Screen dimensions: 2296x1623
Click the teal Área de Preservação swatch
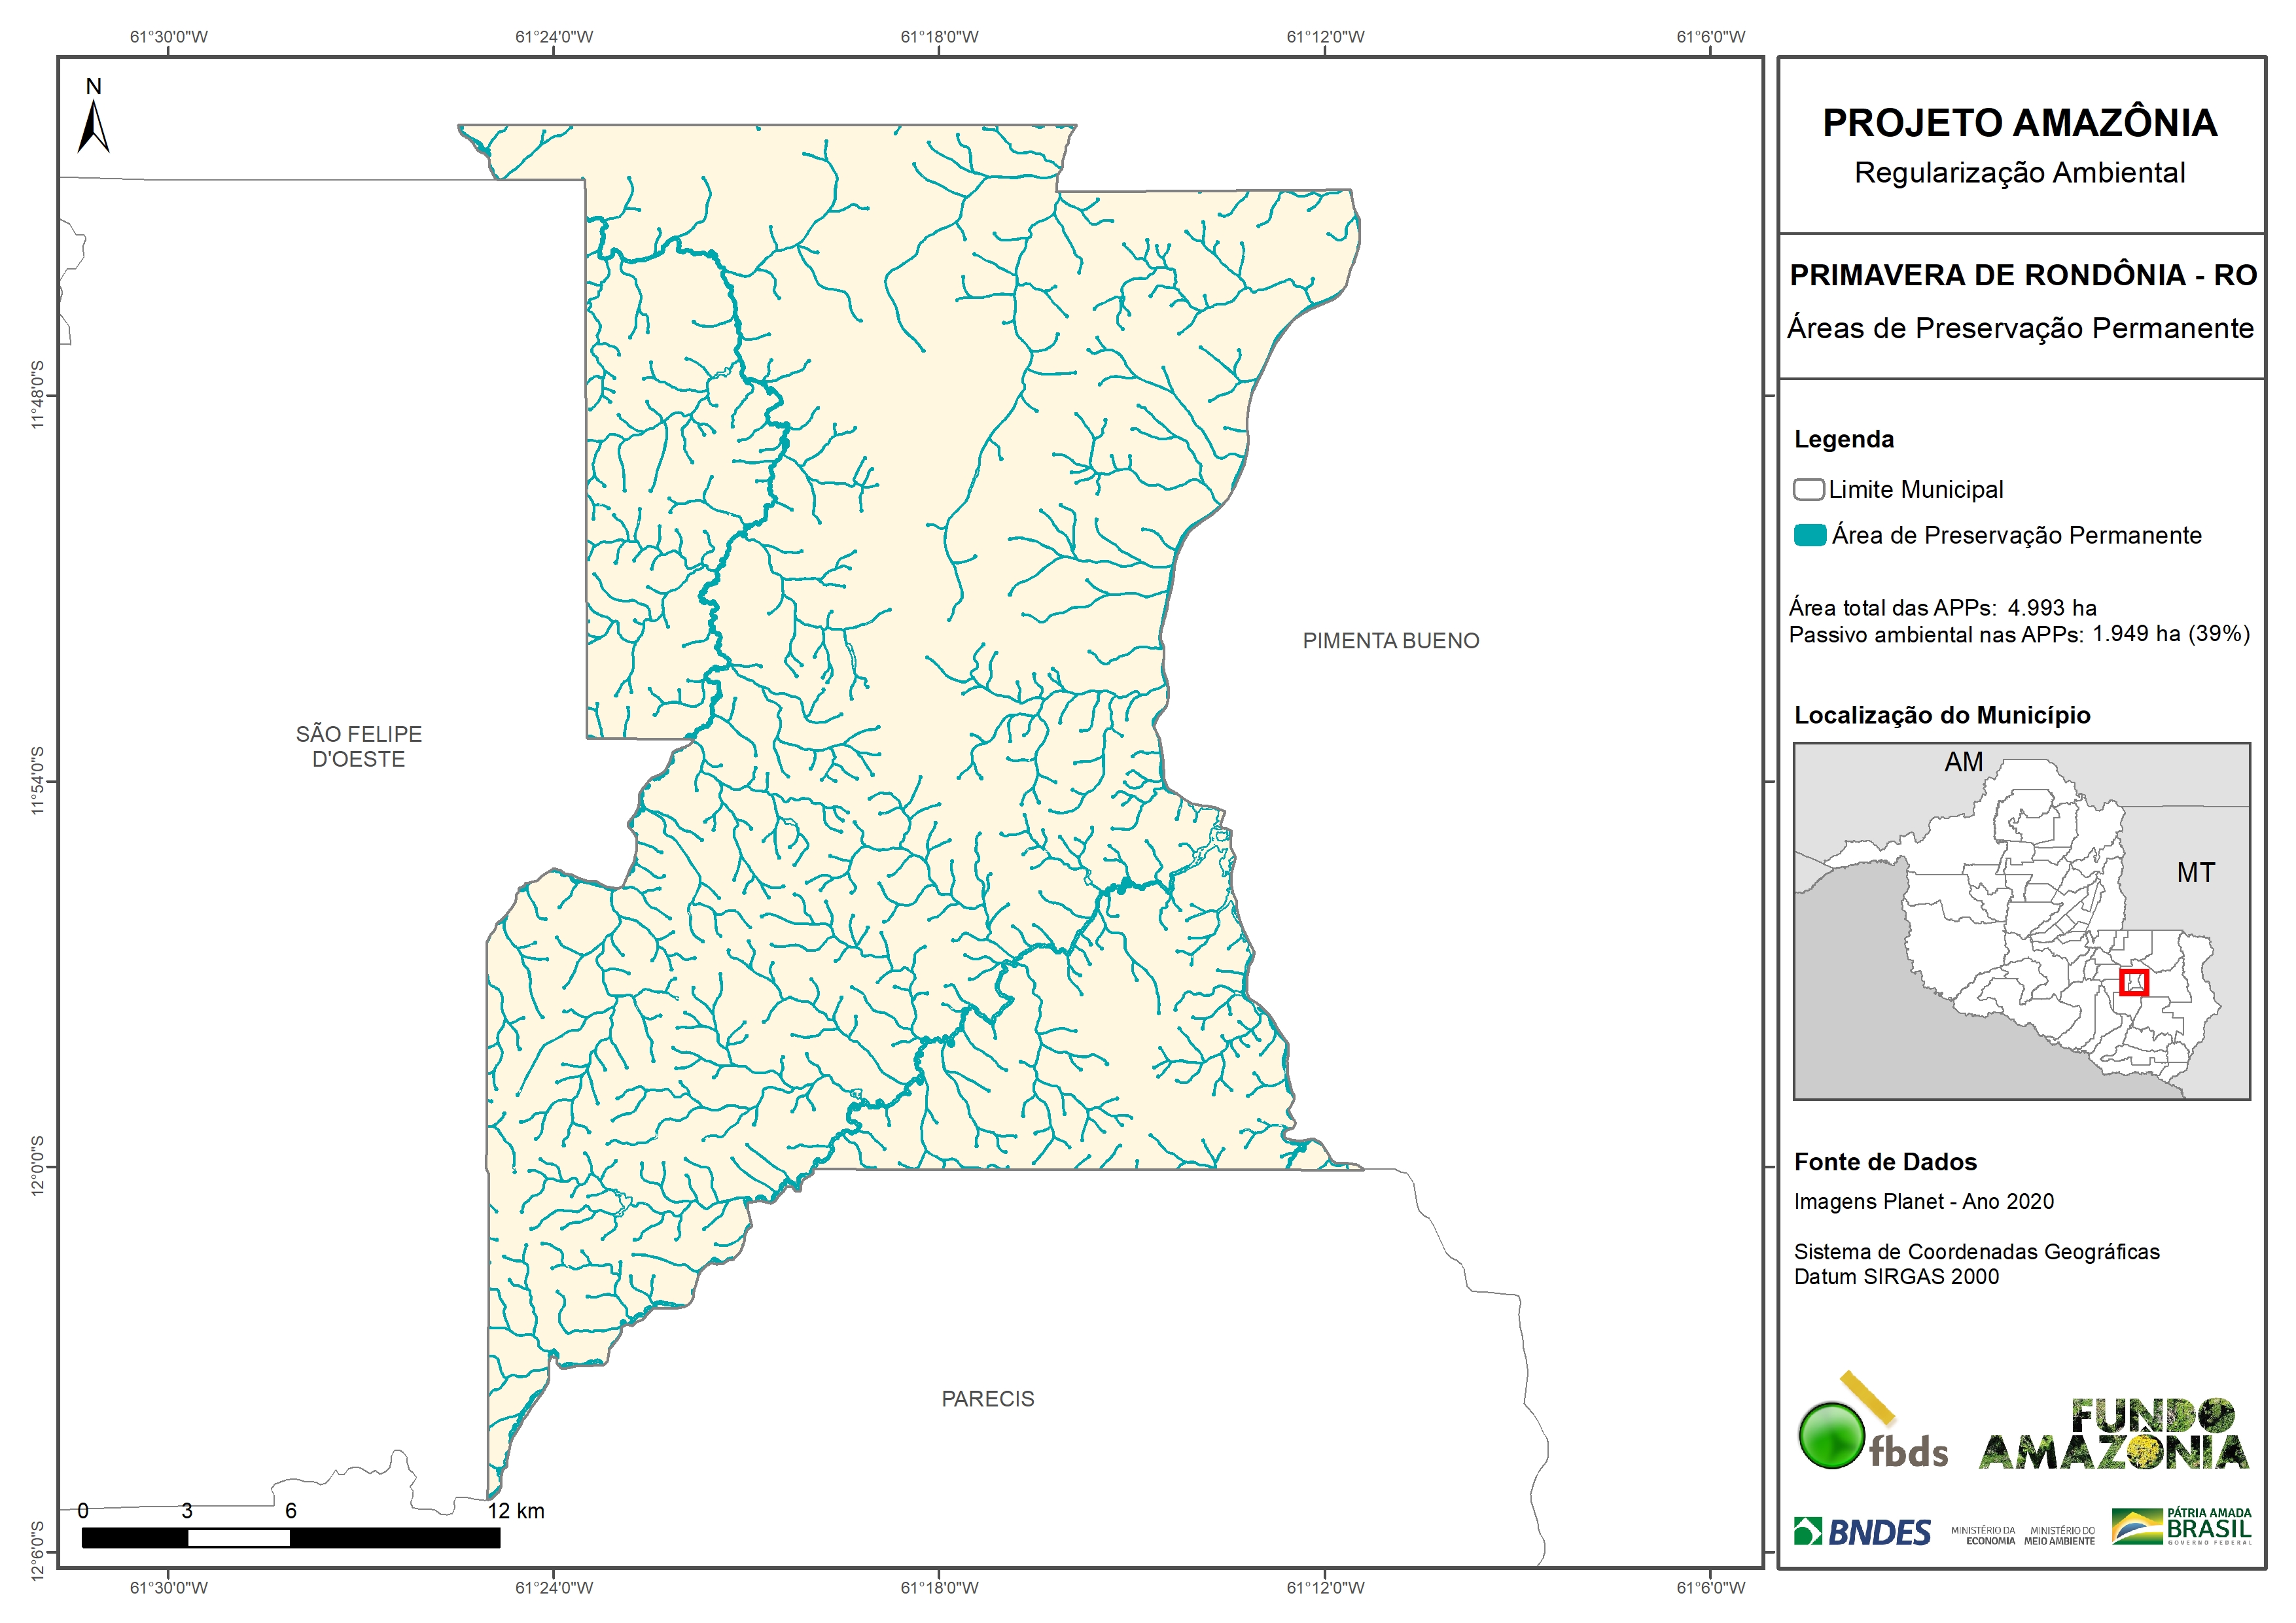(1810, 535)
